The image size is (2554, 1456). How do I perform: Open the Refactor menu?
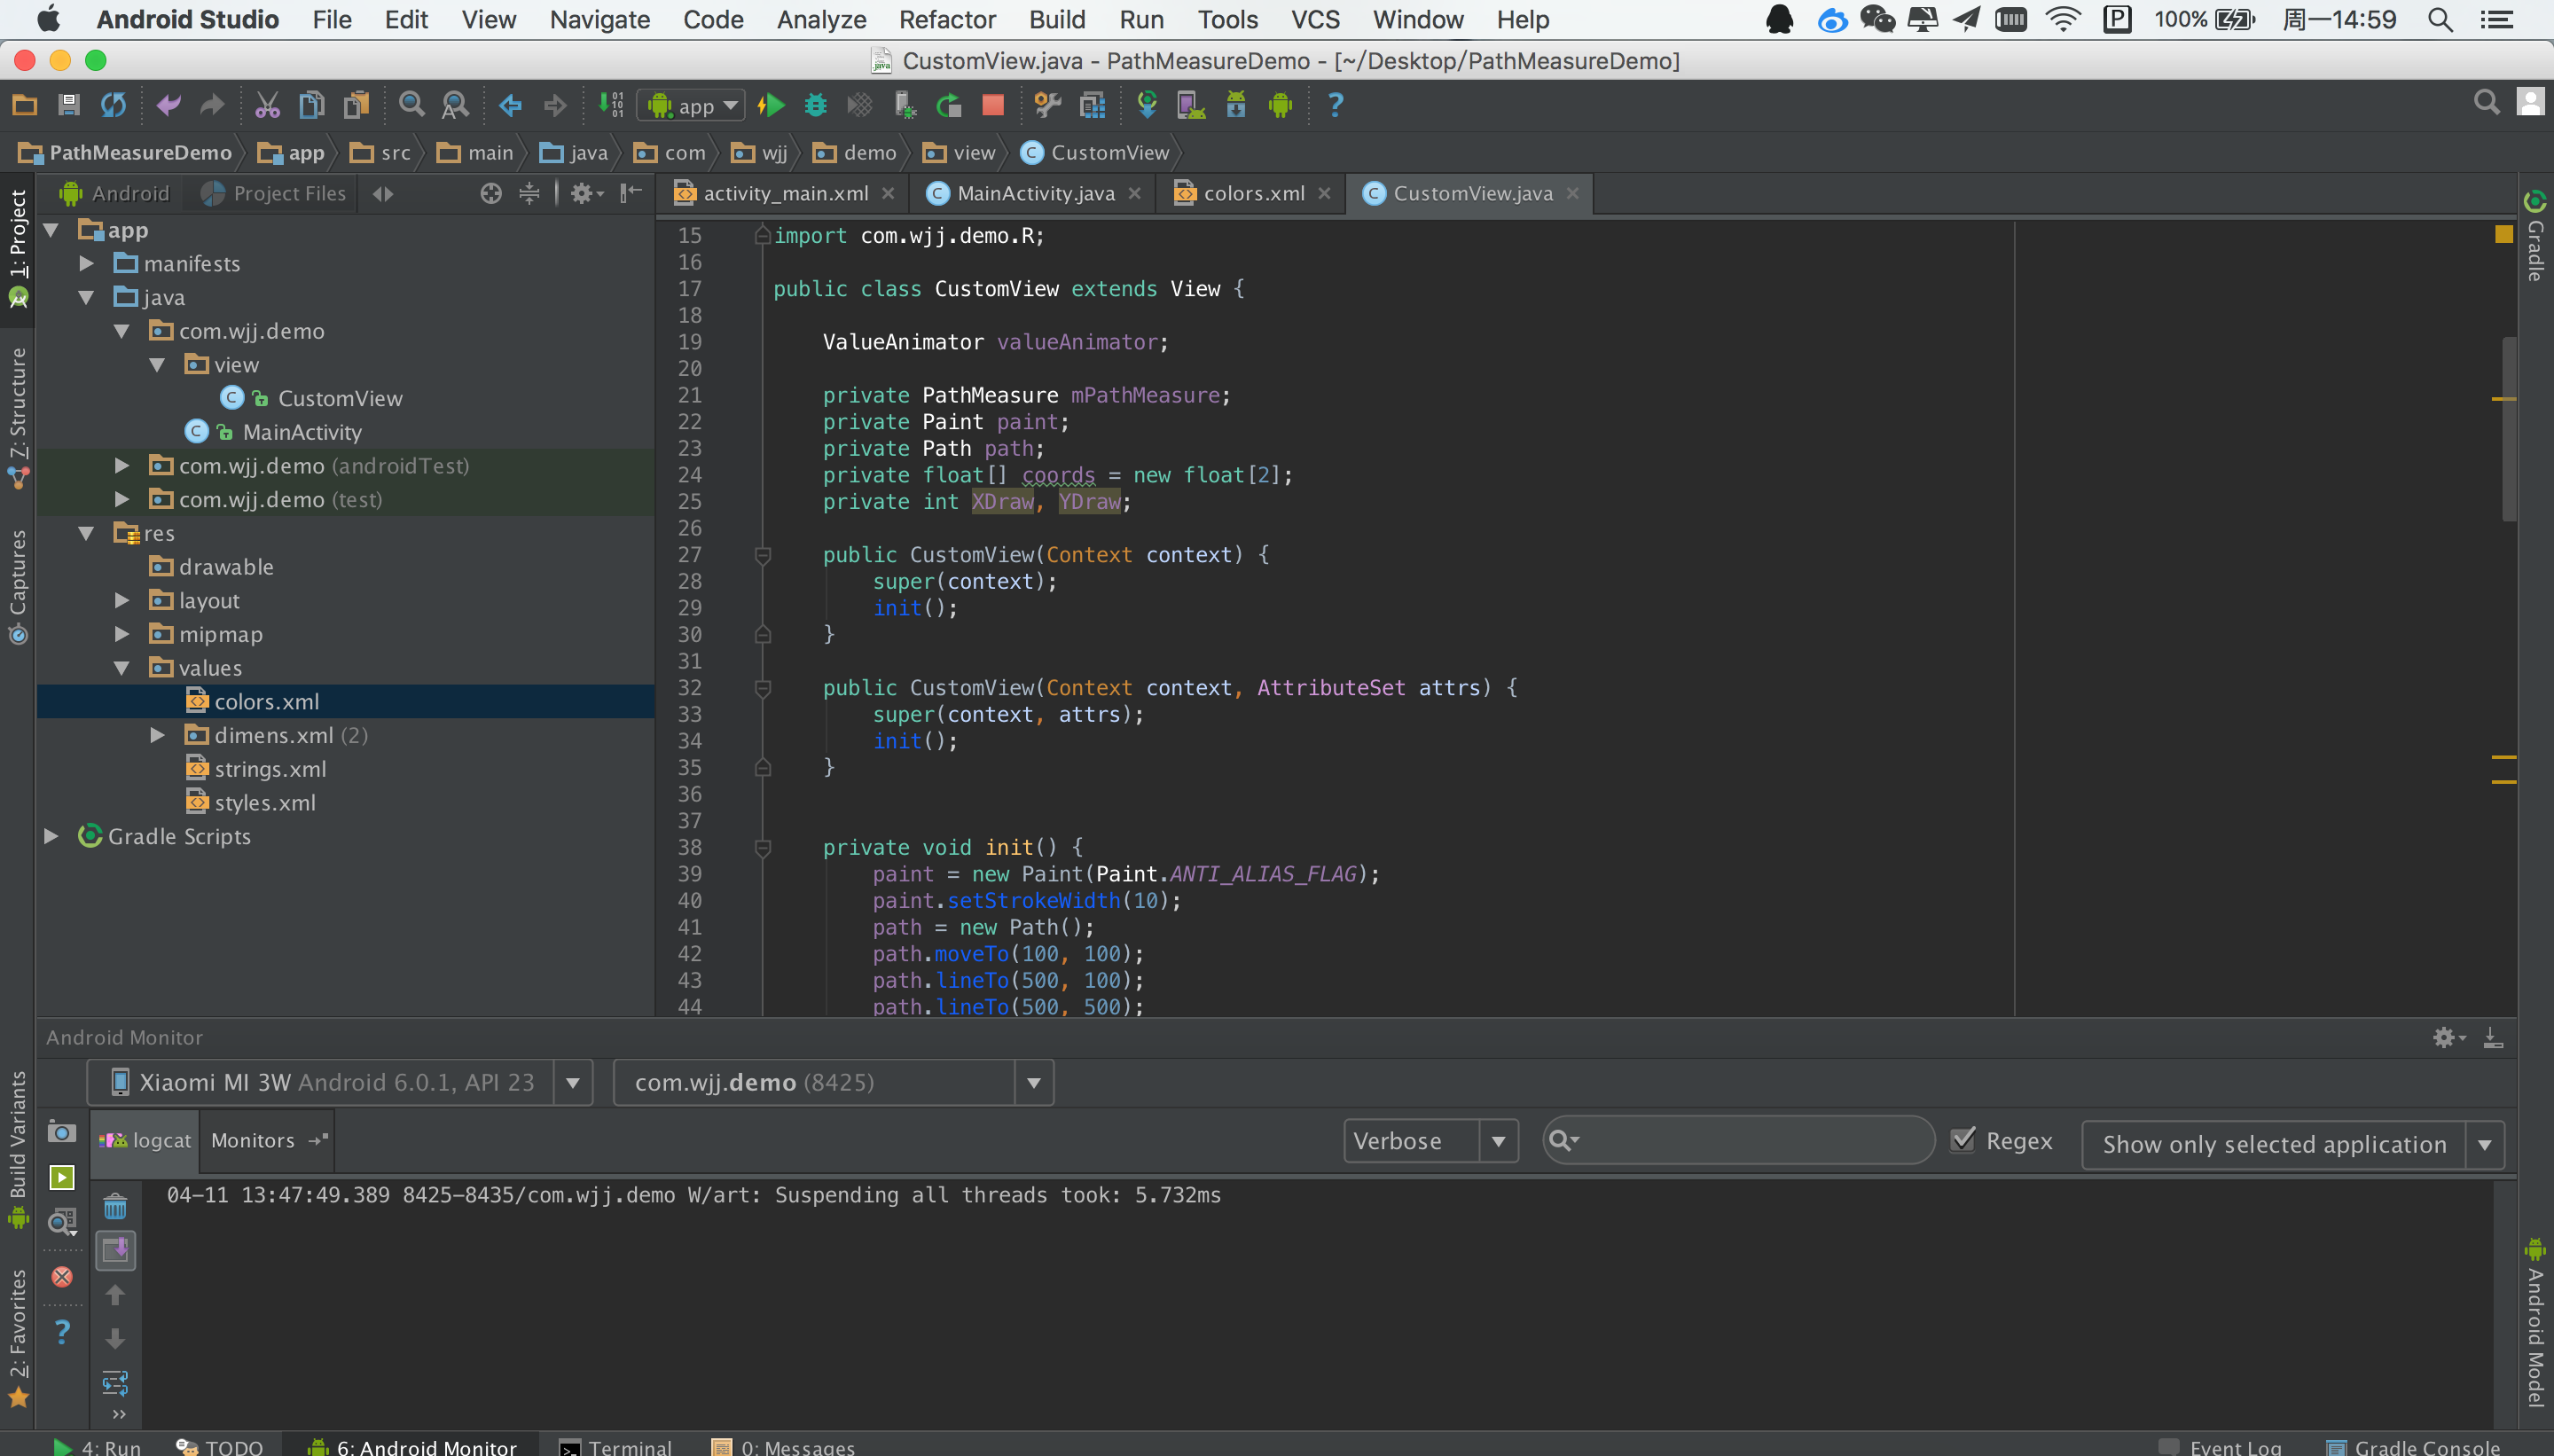coord(946,19)
